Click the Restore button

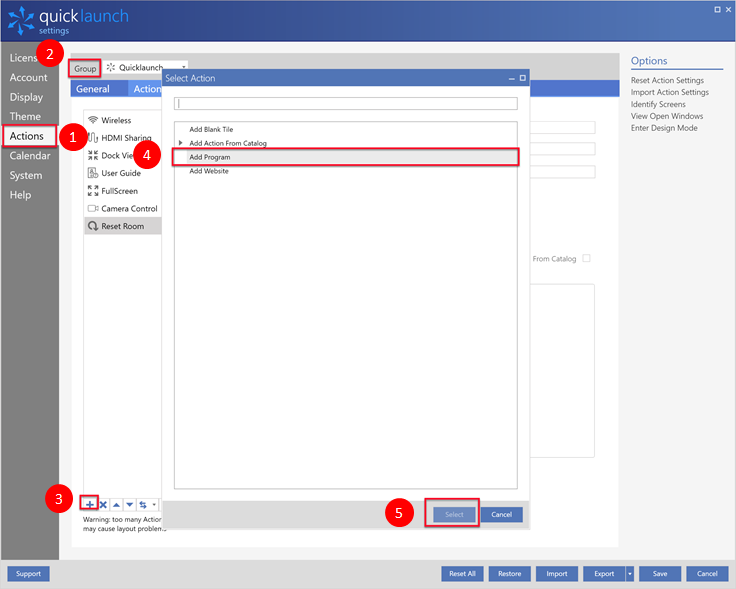tap(509, 574)
